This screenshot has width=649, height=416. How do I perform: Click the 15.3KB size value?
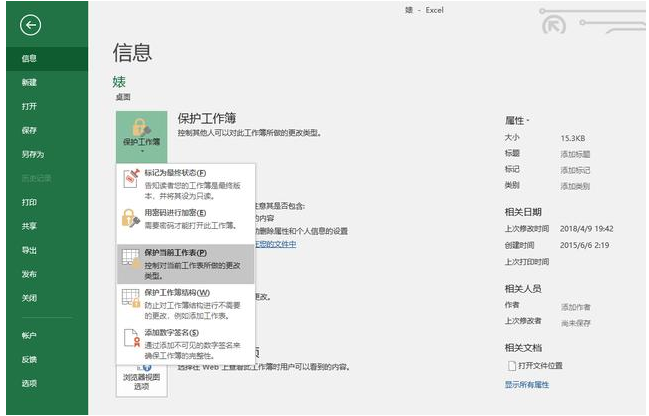[x=572, y=138]
